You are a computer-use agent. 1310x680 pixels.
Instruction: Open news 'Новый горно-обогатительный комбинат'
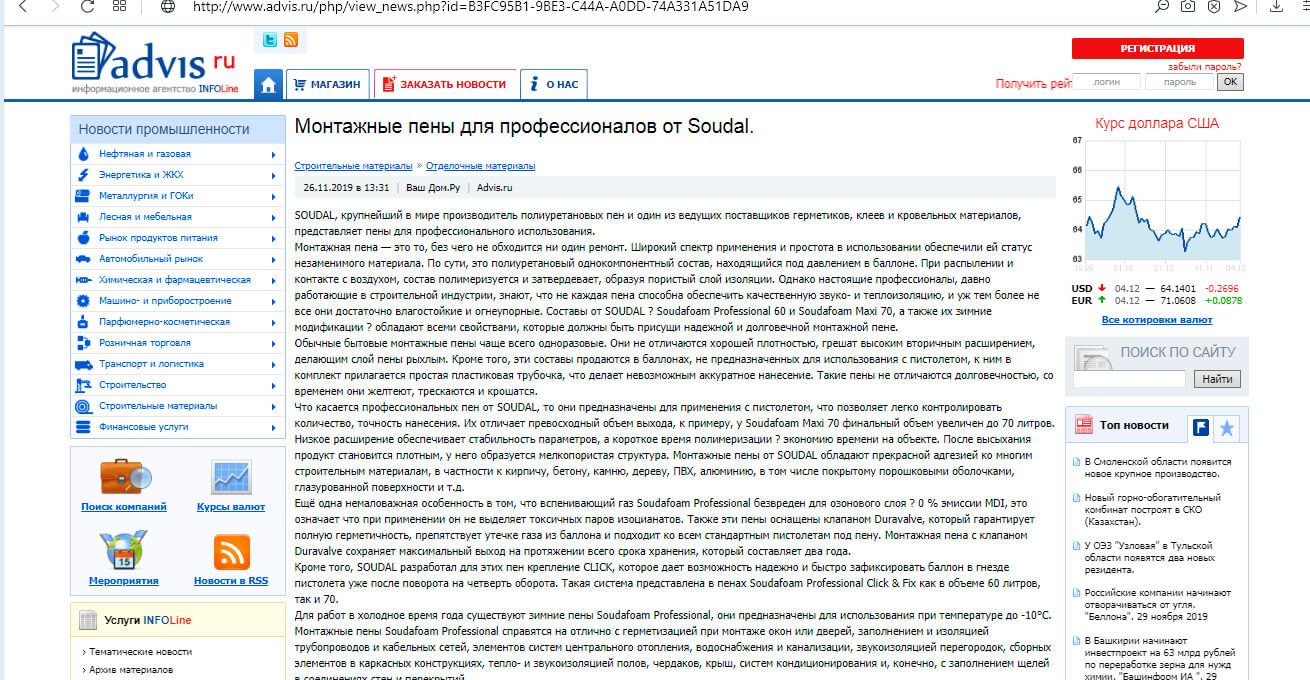pyautogui.click(x=1155, y=509)
